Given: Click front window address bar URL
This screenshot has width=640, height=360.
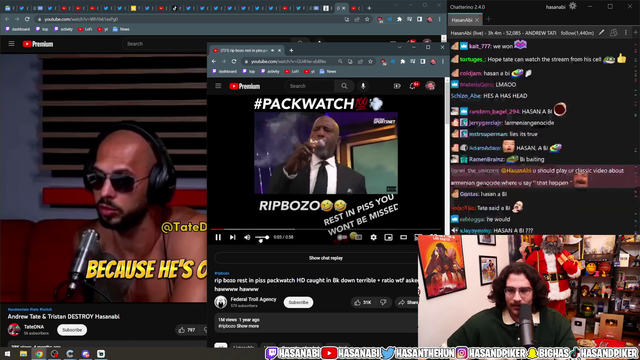Looking at the screenshot, I should pos(289,61).
